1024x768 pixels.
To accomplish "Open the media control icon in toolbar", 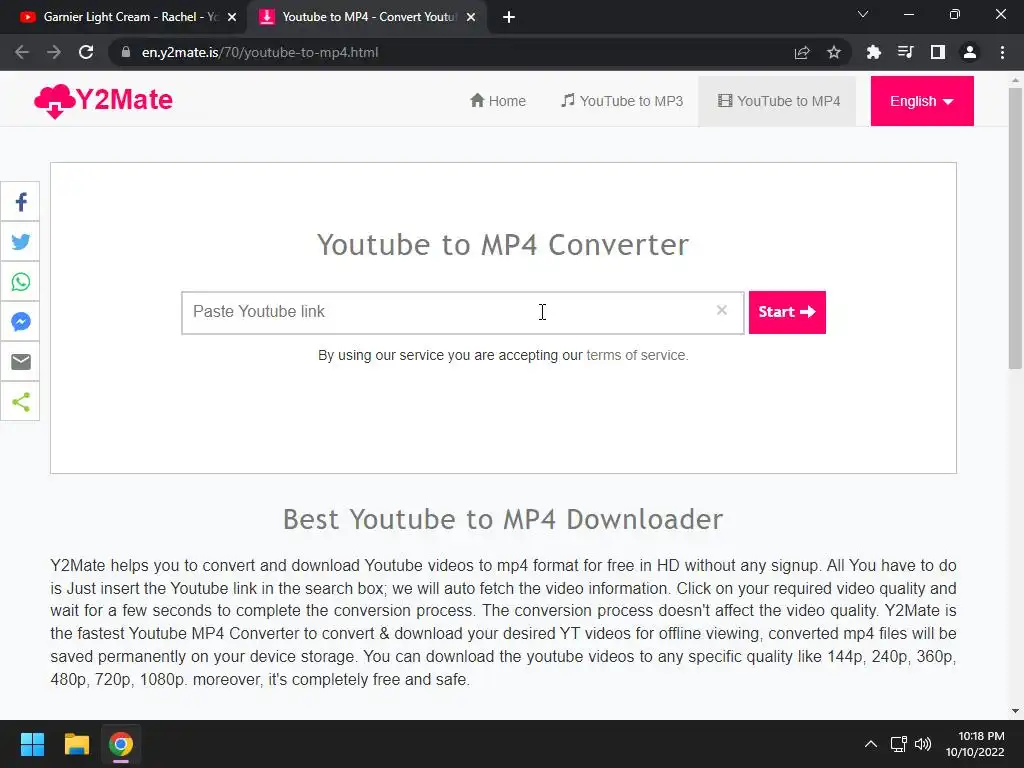I will point(905,52).
